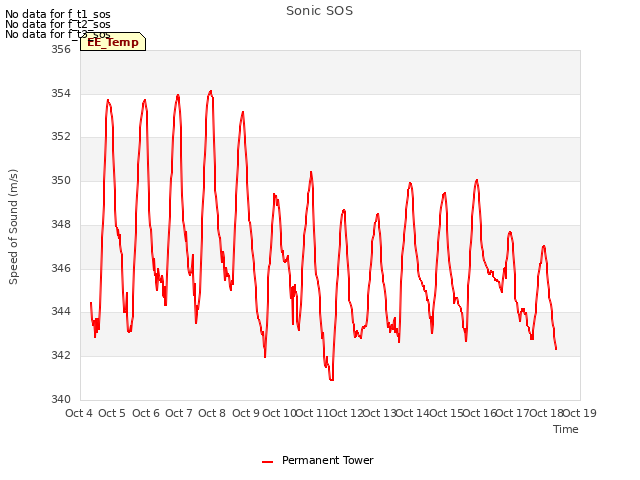The height and width of the screenshot is (480, 640).
Task: Click the Oct 8 x-axis tick label
Action: tap(212, 413)
